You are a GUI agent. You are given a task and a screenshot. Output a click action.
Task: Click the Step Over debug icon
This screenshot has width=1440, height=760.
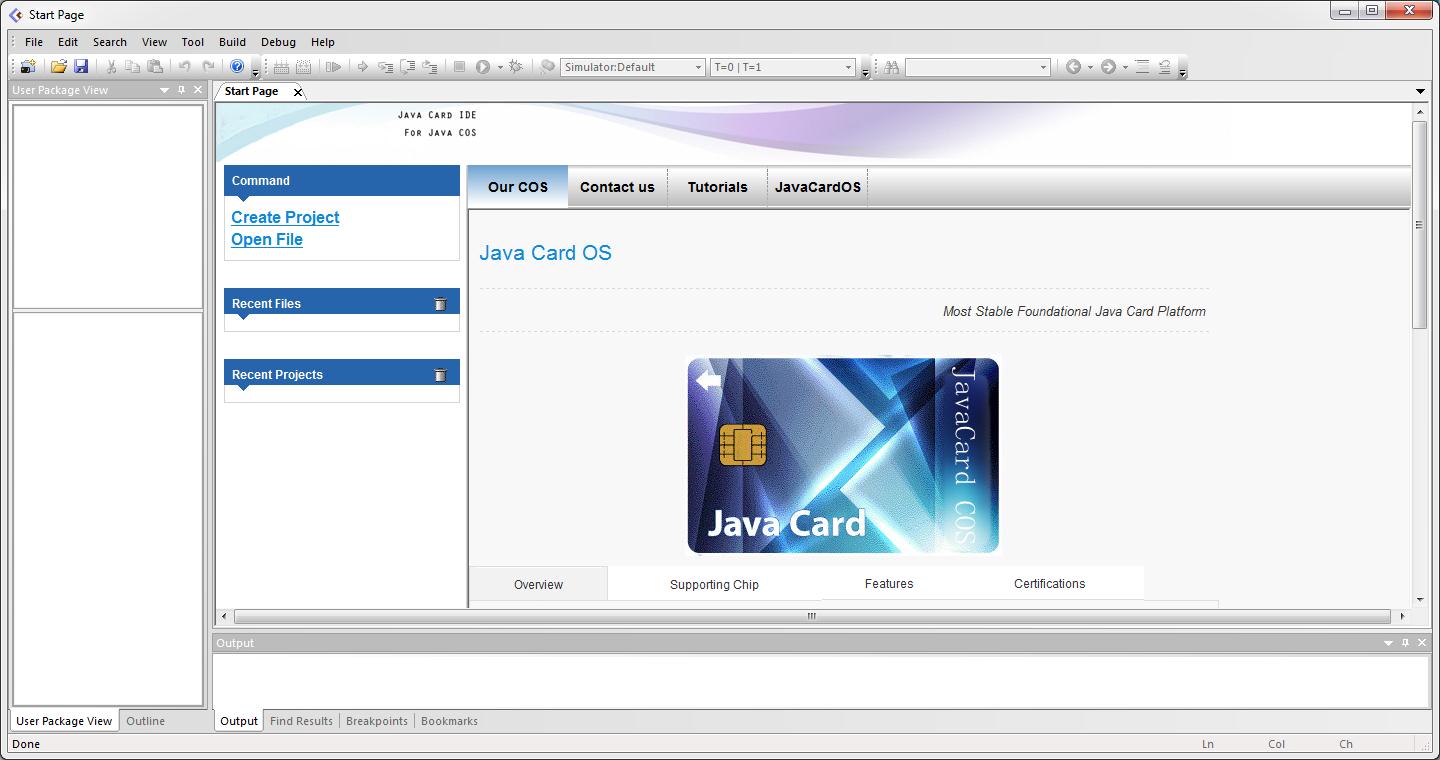[407, 67]
